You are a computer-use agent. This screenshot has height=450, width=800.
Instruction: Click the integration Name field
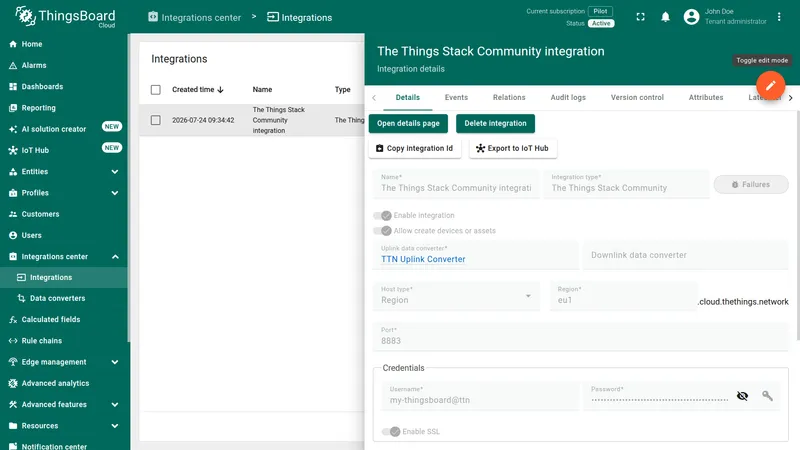456,184
